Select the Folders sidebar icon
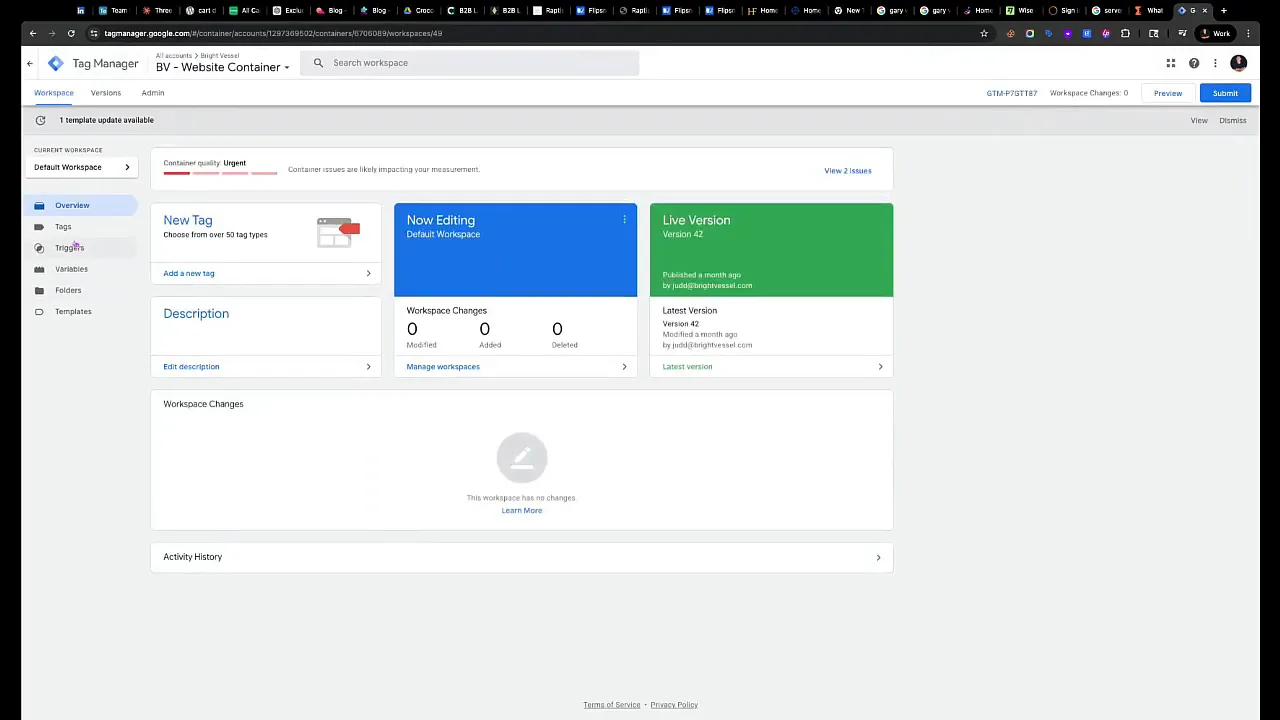Image resolution: width=1280 pixels, height=720 pixels. (39, 290)
